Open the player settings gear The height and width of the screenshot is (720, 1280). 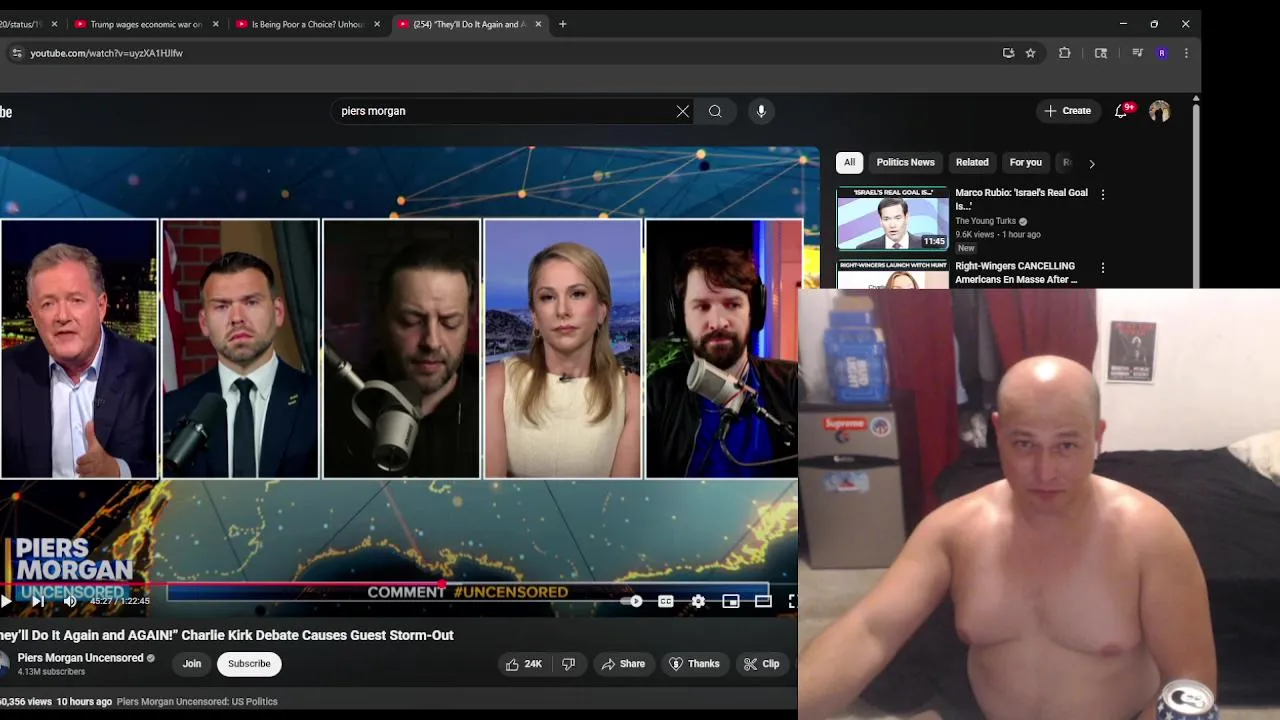click(x=698, y=601)
